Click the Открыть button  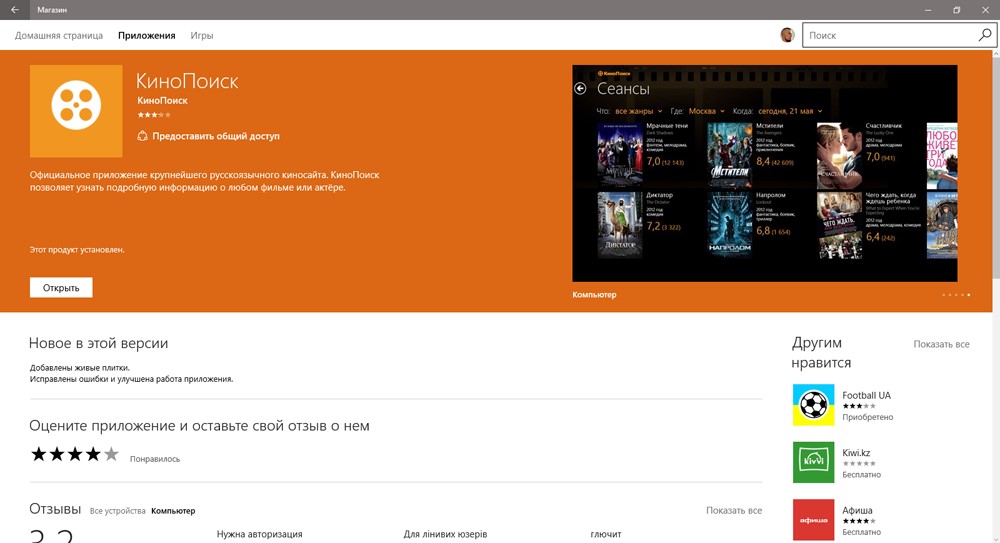[61, 288]
